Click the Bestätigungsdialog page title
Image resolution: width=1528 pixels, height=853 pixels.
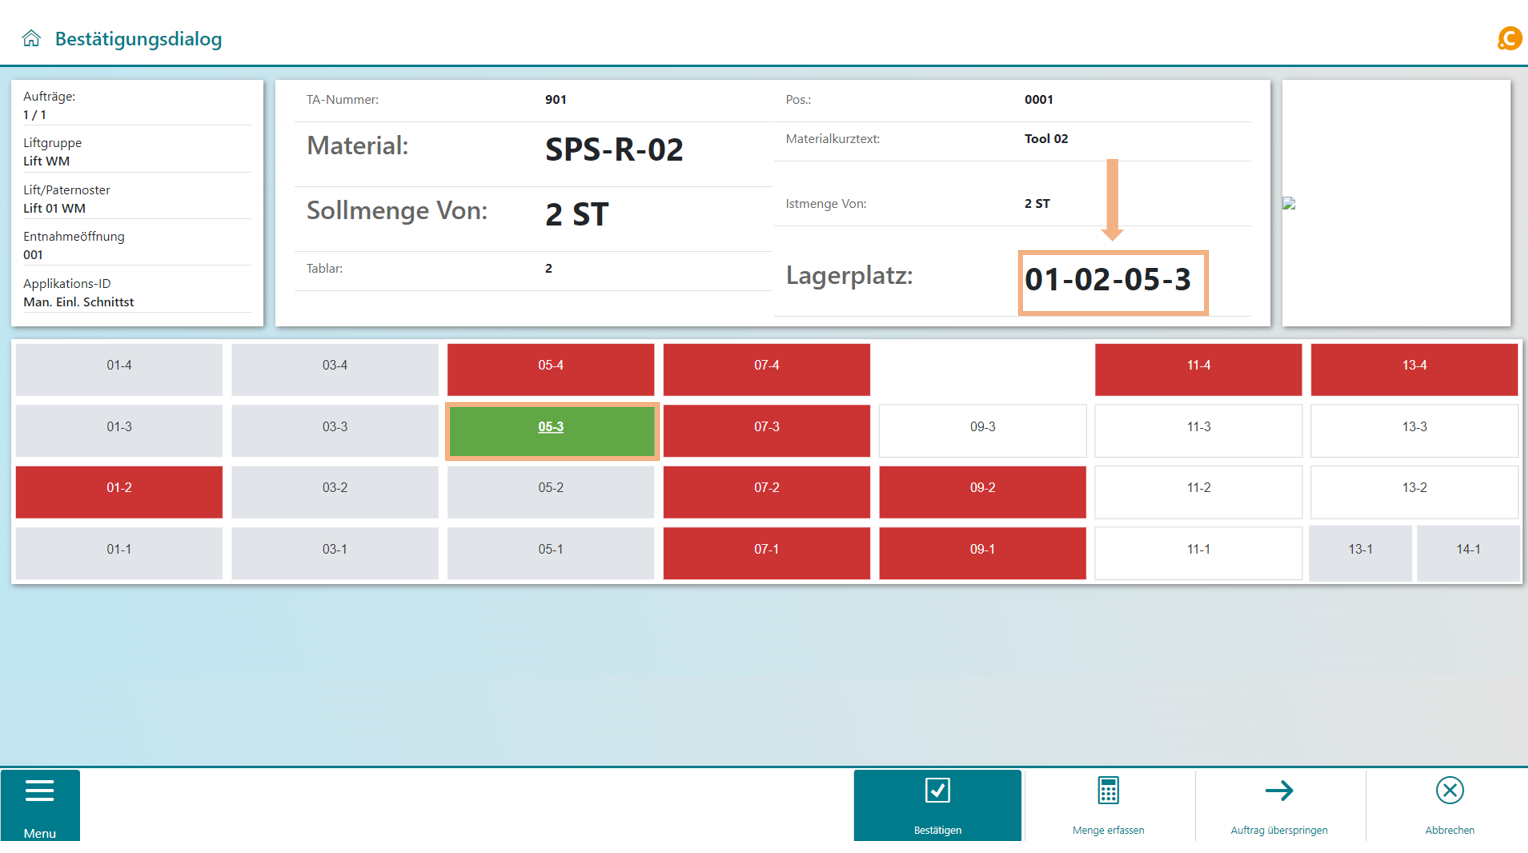click(x=138, y=39)
